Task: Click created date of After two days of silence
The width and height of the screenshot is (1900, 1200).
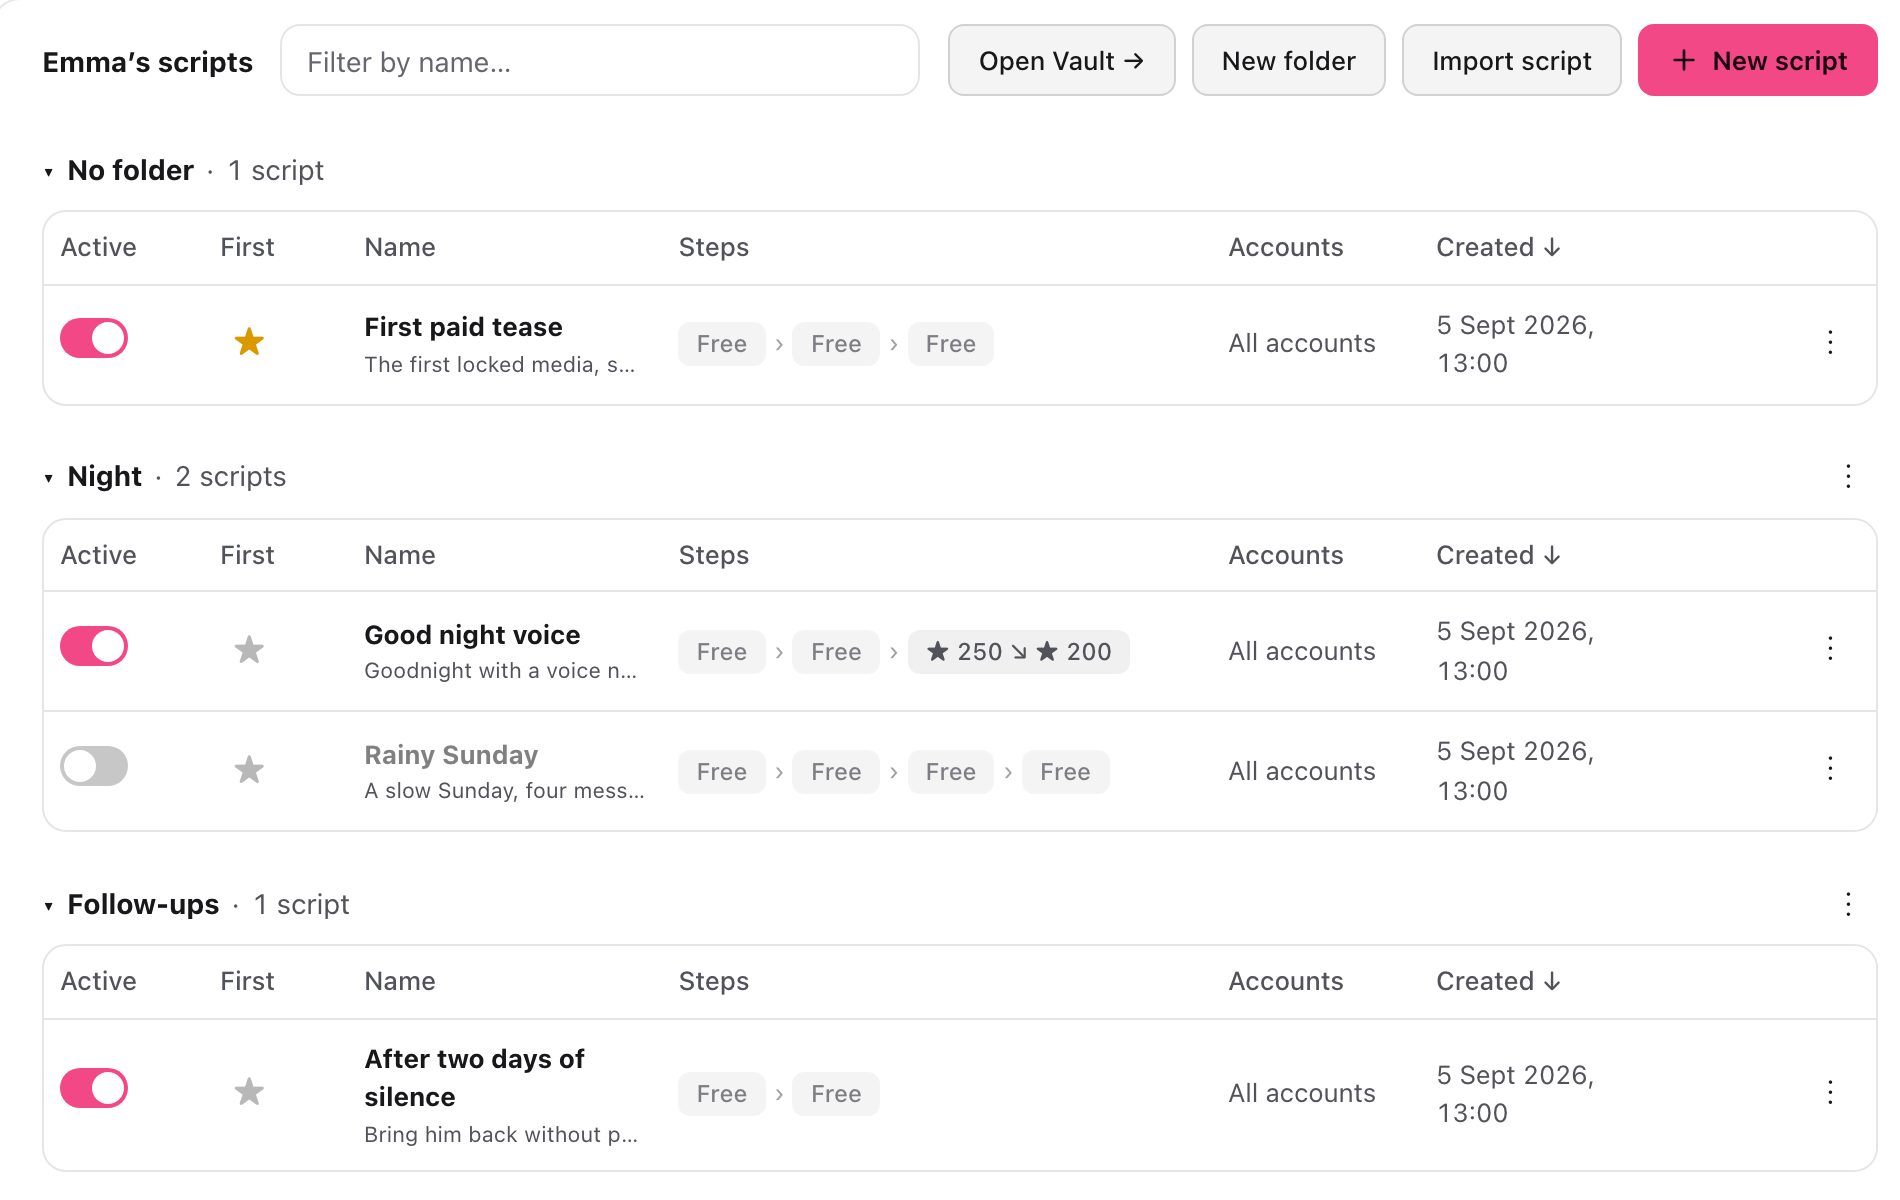Action: 1515,1094
